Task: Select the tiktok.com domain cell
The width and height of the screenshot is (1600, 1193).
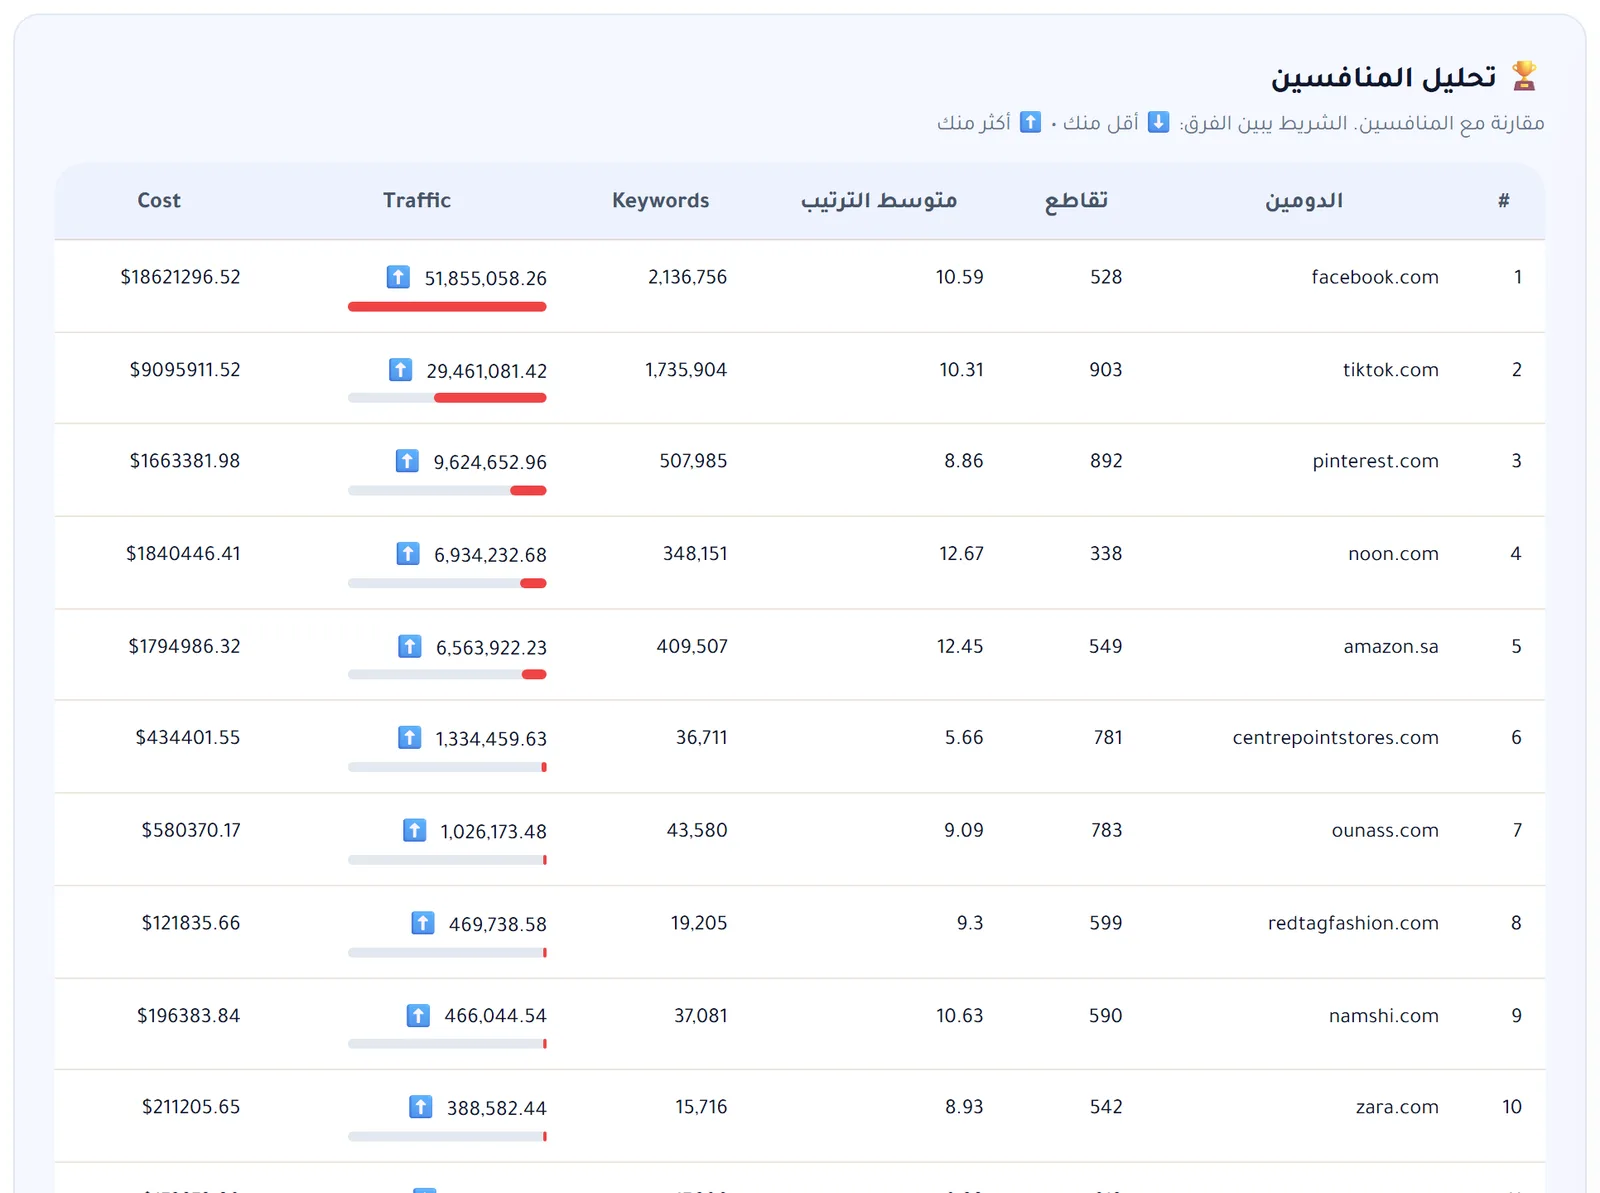Action: [1391, 370]
